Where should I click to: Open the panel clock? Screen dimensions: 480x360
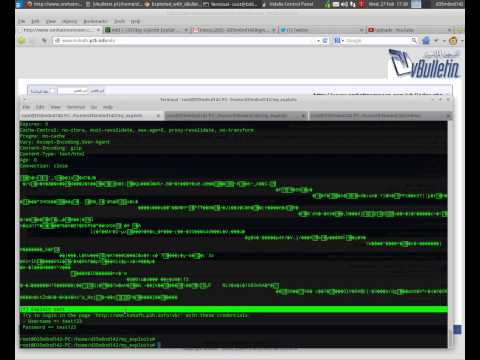click(388, 4)
